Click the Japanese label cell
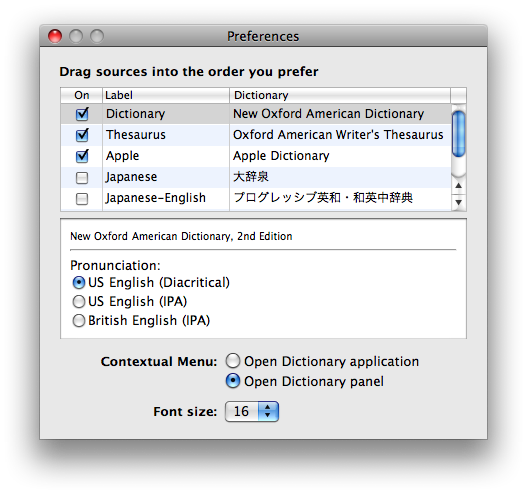The image size is (527, 494). (166, 177)
